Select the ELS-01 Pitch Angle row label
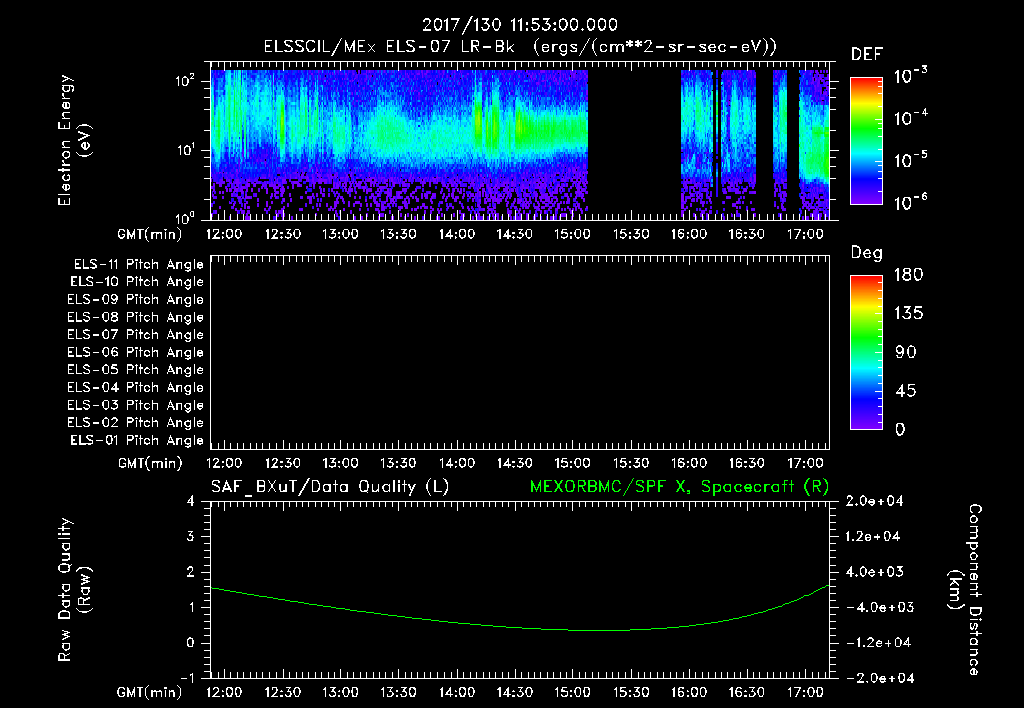Image resolution: width=1024 pixels, height=708 pixels. [137, 440]
